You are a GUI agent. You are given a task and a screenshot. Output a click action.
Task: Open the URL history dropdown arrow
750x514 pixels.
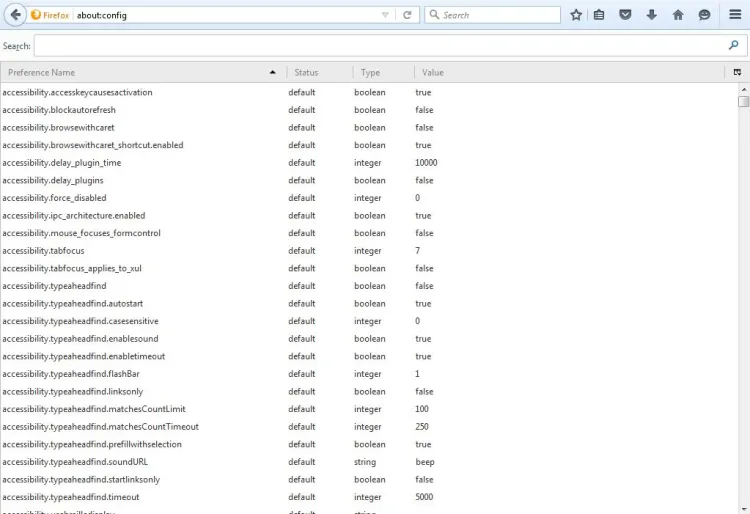coord(385,15)
